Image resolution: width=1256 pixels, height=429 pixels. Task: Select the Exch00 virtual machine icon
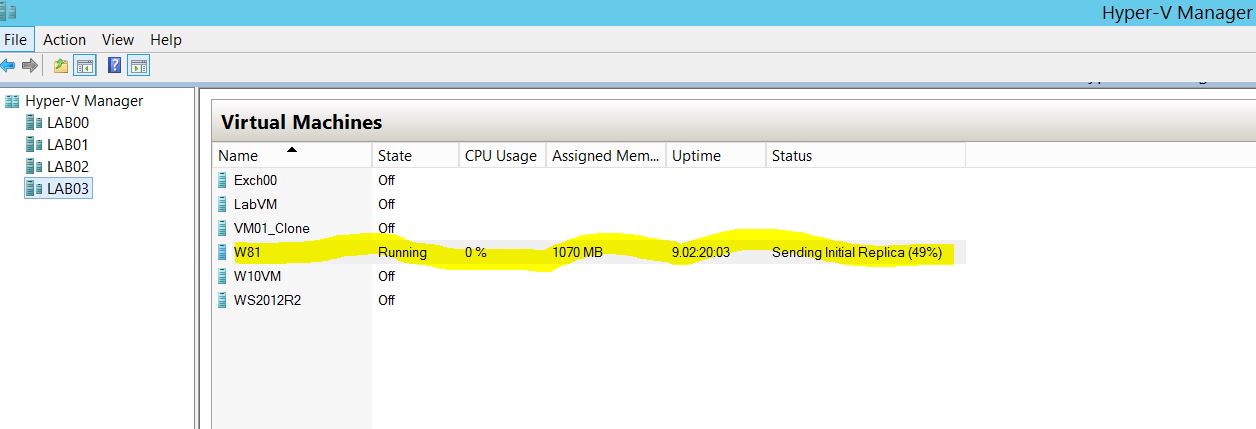point(222,181)
